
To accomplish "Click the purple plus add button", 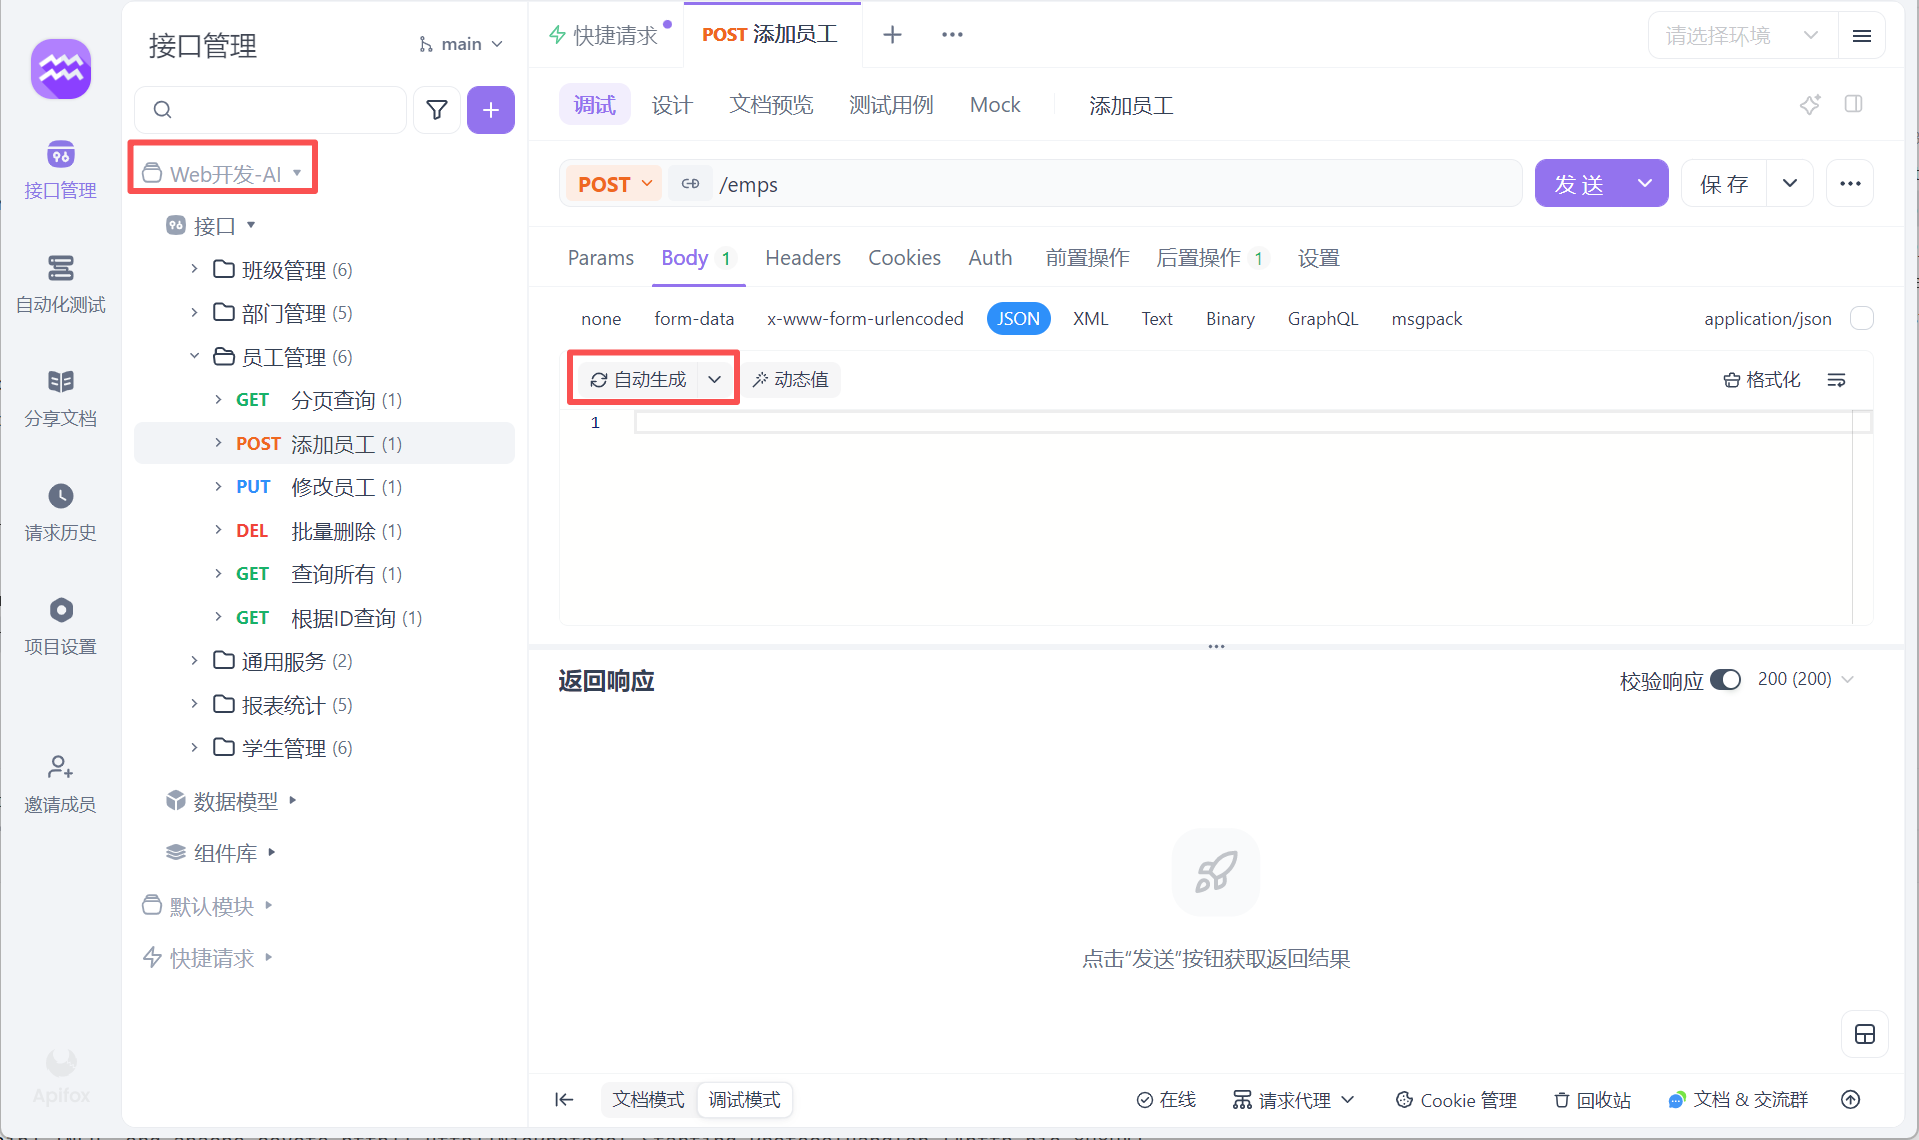I will 491,110.
